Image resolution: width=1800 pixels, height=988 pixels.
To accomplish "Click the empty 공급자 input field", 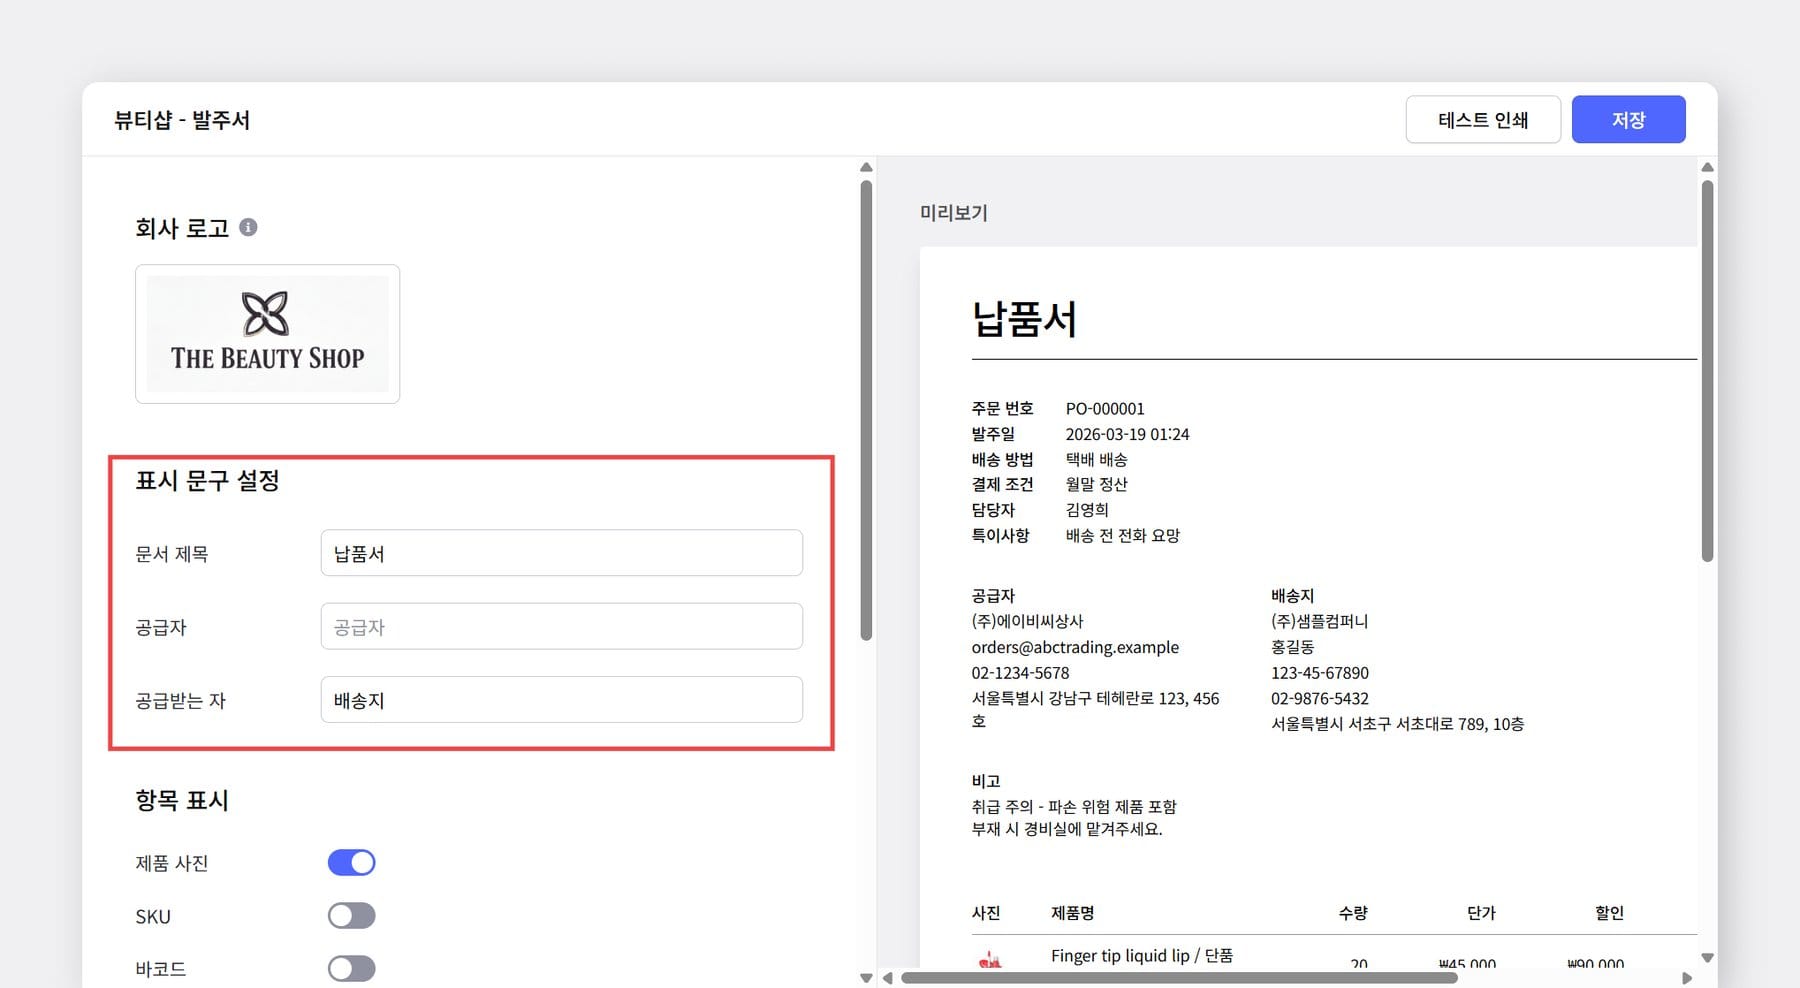I will [x=561, y=626].
